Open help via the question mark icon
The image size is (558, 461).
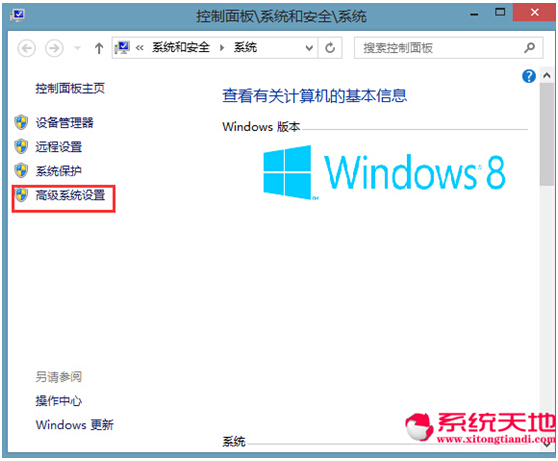529,76
